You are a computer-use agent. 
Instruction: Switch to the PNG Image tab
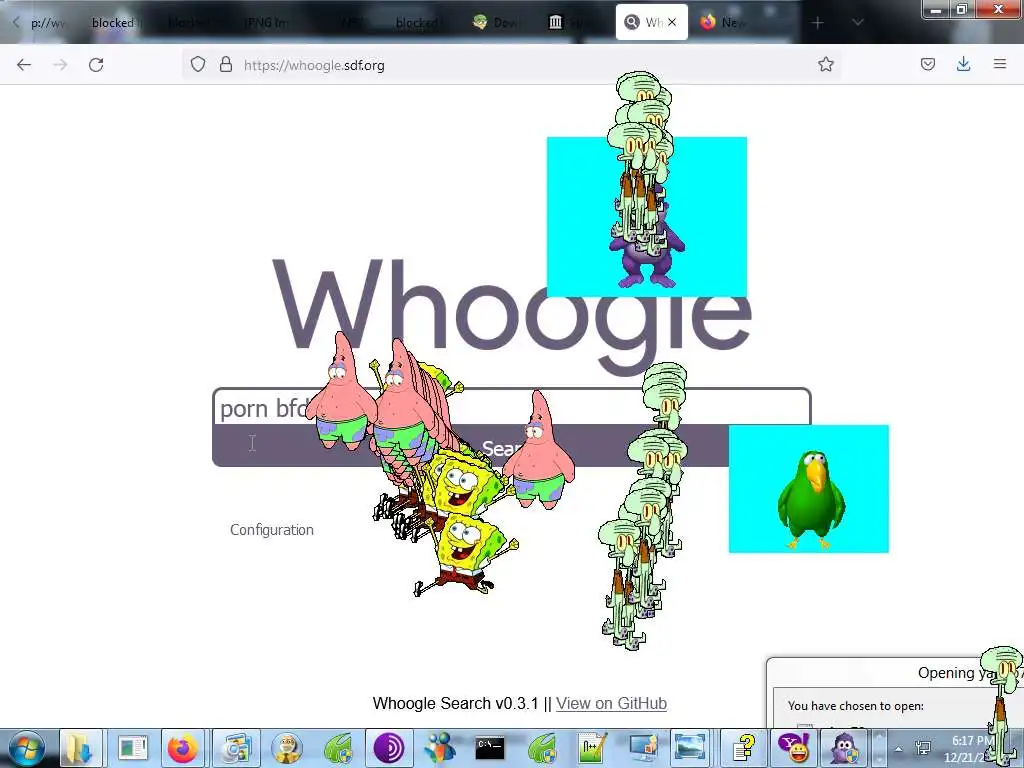point(264,23)
